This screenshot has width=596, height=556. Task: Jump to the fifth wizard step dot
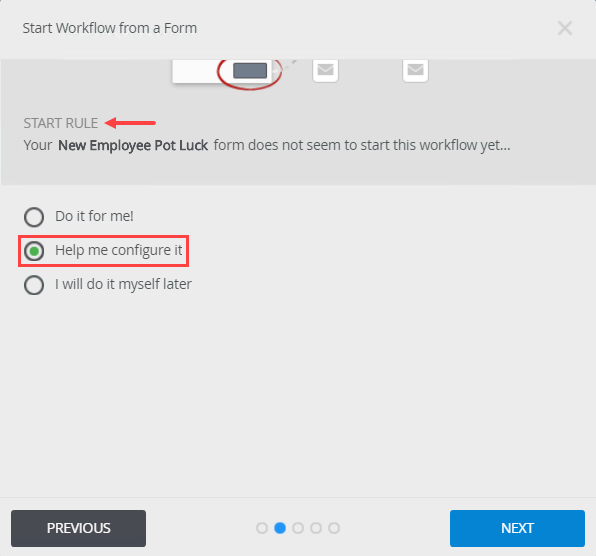pos(334,528)
